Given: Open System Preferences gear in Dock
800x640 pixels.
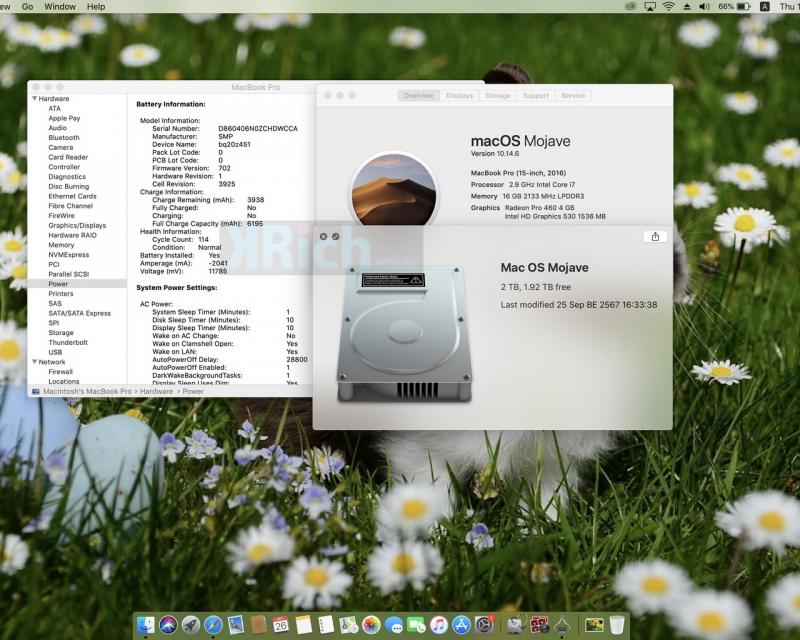Looking at the screenshot, I should [484, 625].
